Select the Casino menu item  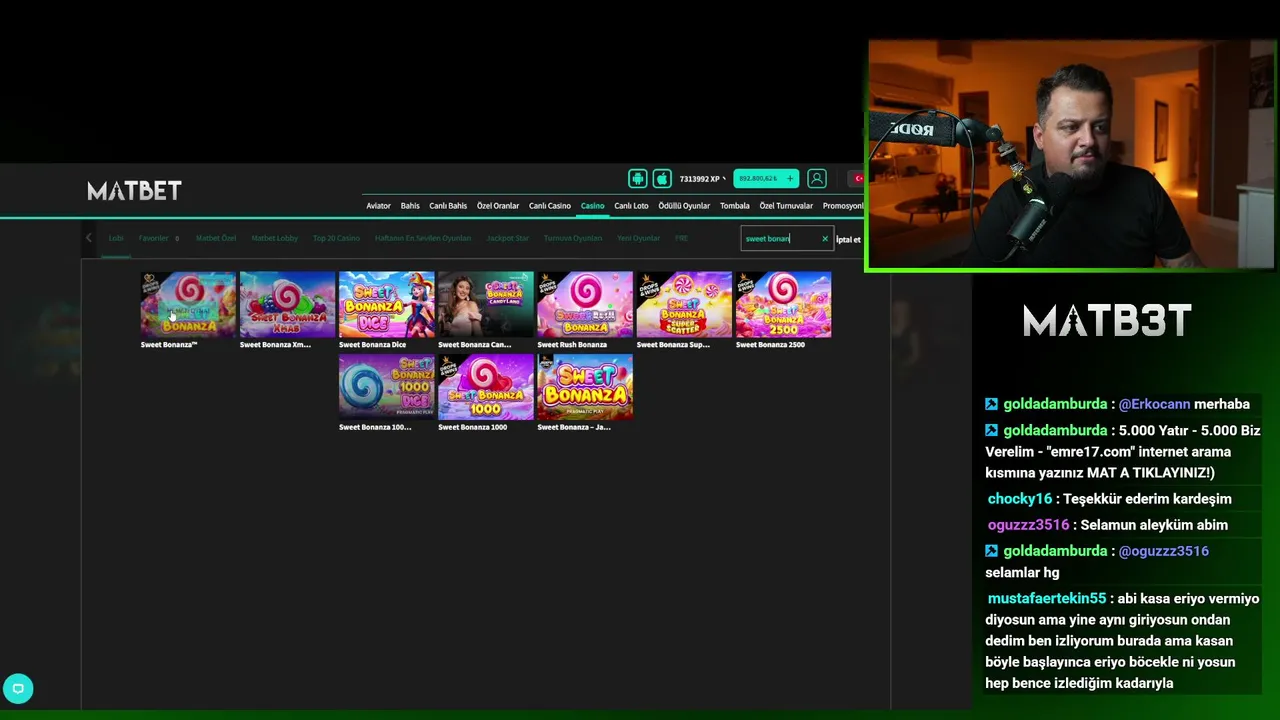pos(593,206)
